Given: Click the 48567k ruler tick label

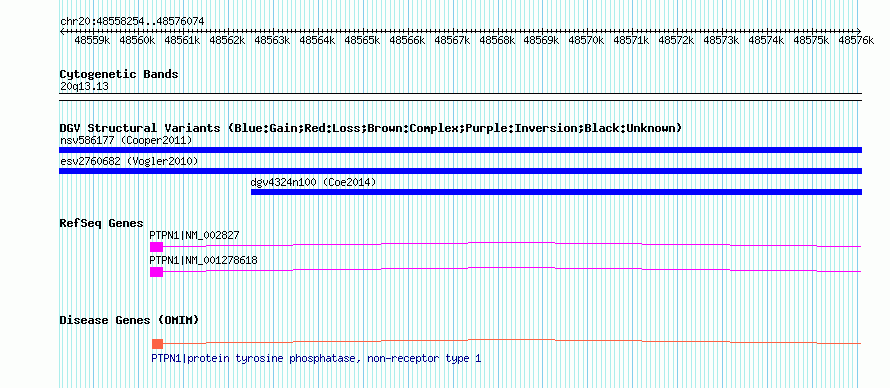Looking at the screenshot, I should [452, 41].
